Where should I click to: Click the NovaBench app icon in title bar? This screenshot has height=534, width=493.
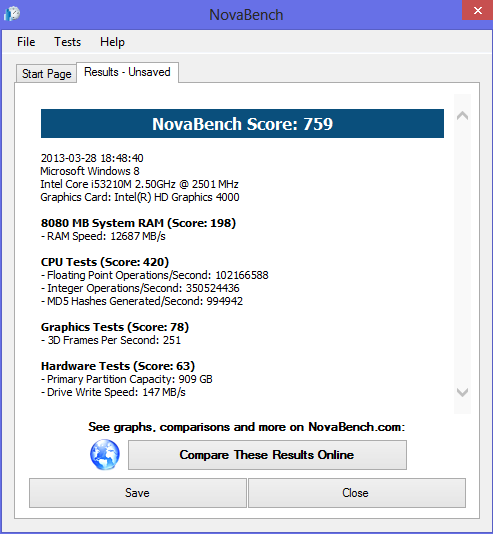click(x=12, y=14)
